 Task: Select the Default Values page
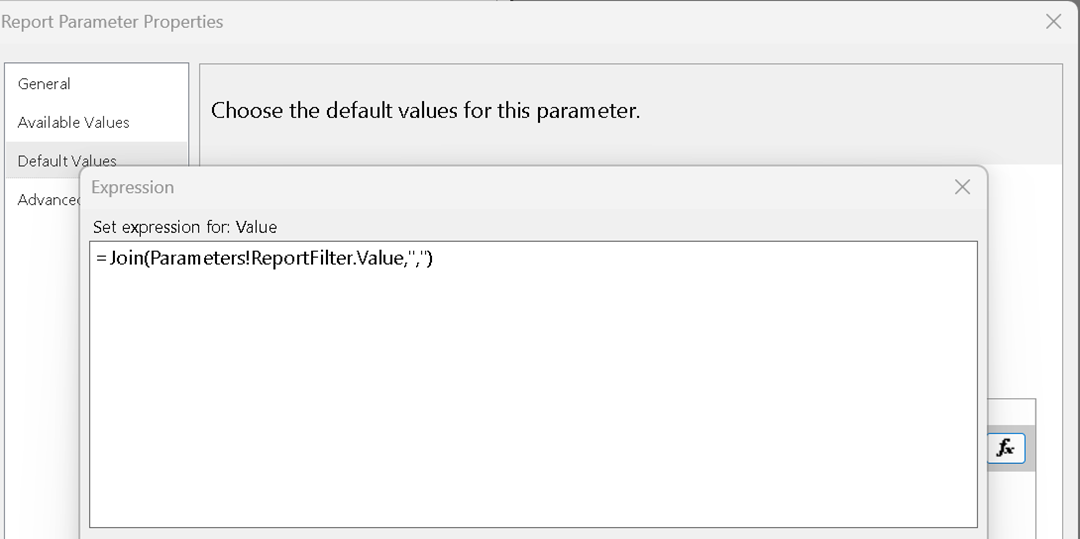[67, 160]
